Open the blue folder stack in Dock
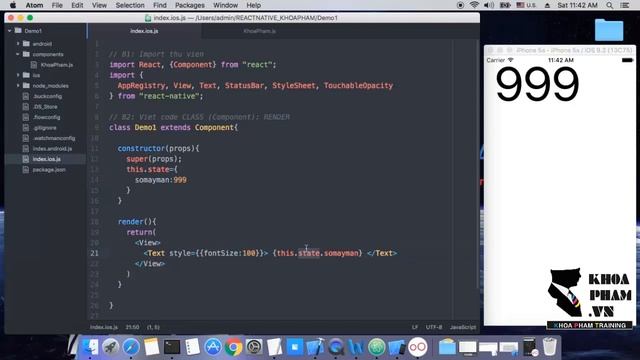The height and width of the screenshot is (360, 640). pyautogui.click(x=447, y=347)
